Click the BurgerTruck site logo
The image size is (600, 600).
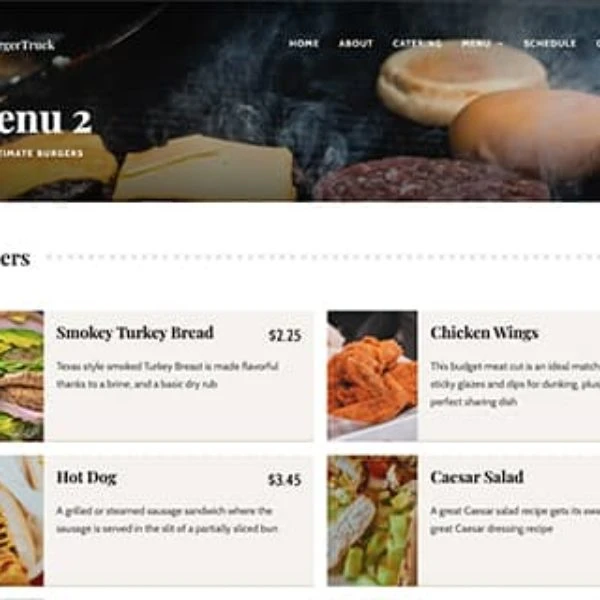(27, 45)
